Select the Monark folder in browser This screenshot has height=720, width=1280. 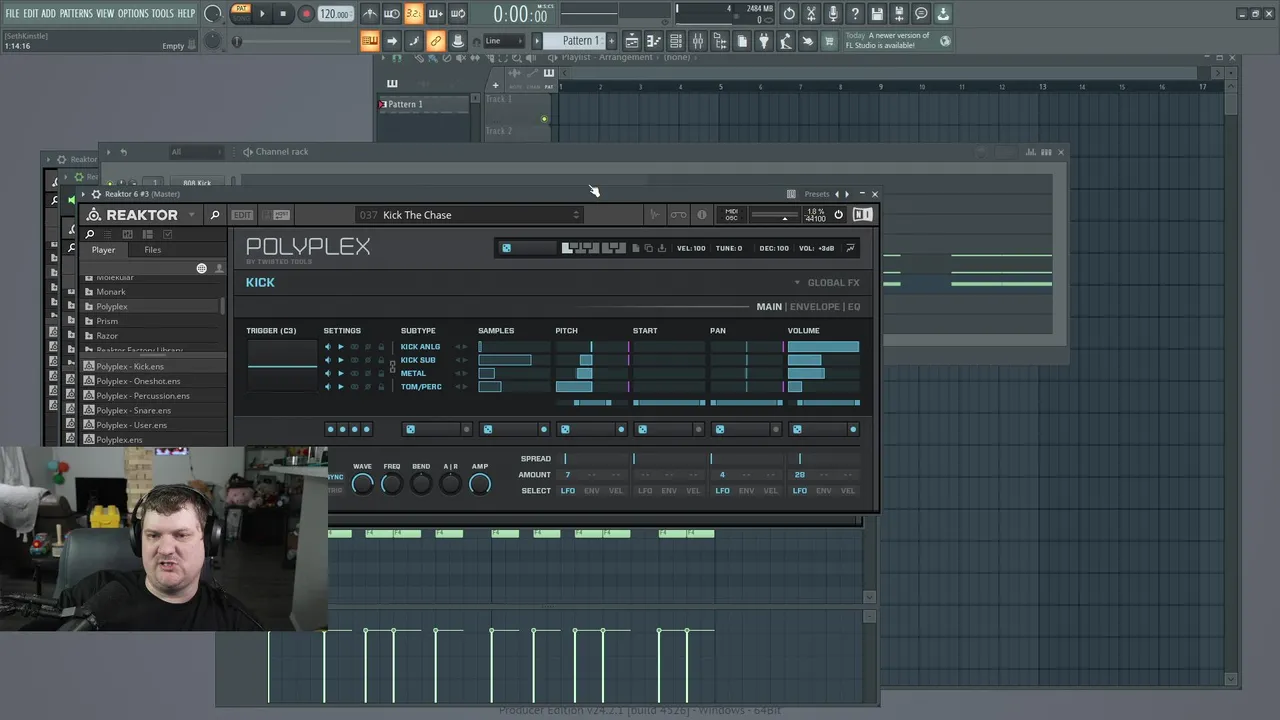[x=111, y=292]
